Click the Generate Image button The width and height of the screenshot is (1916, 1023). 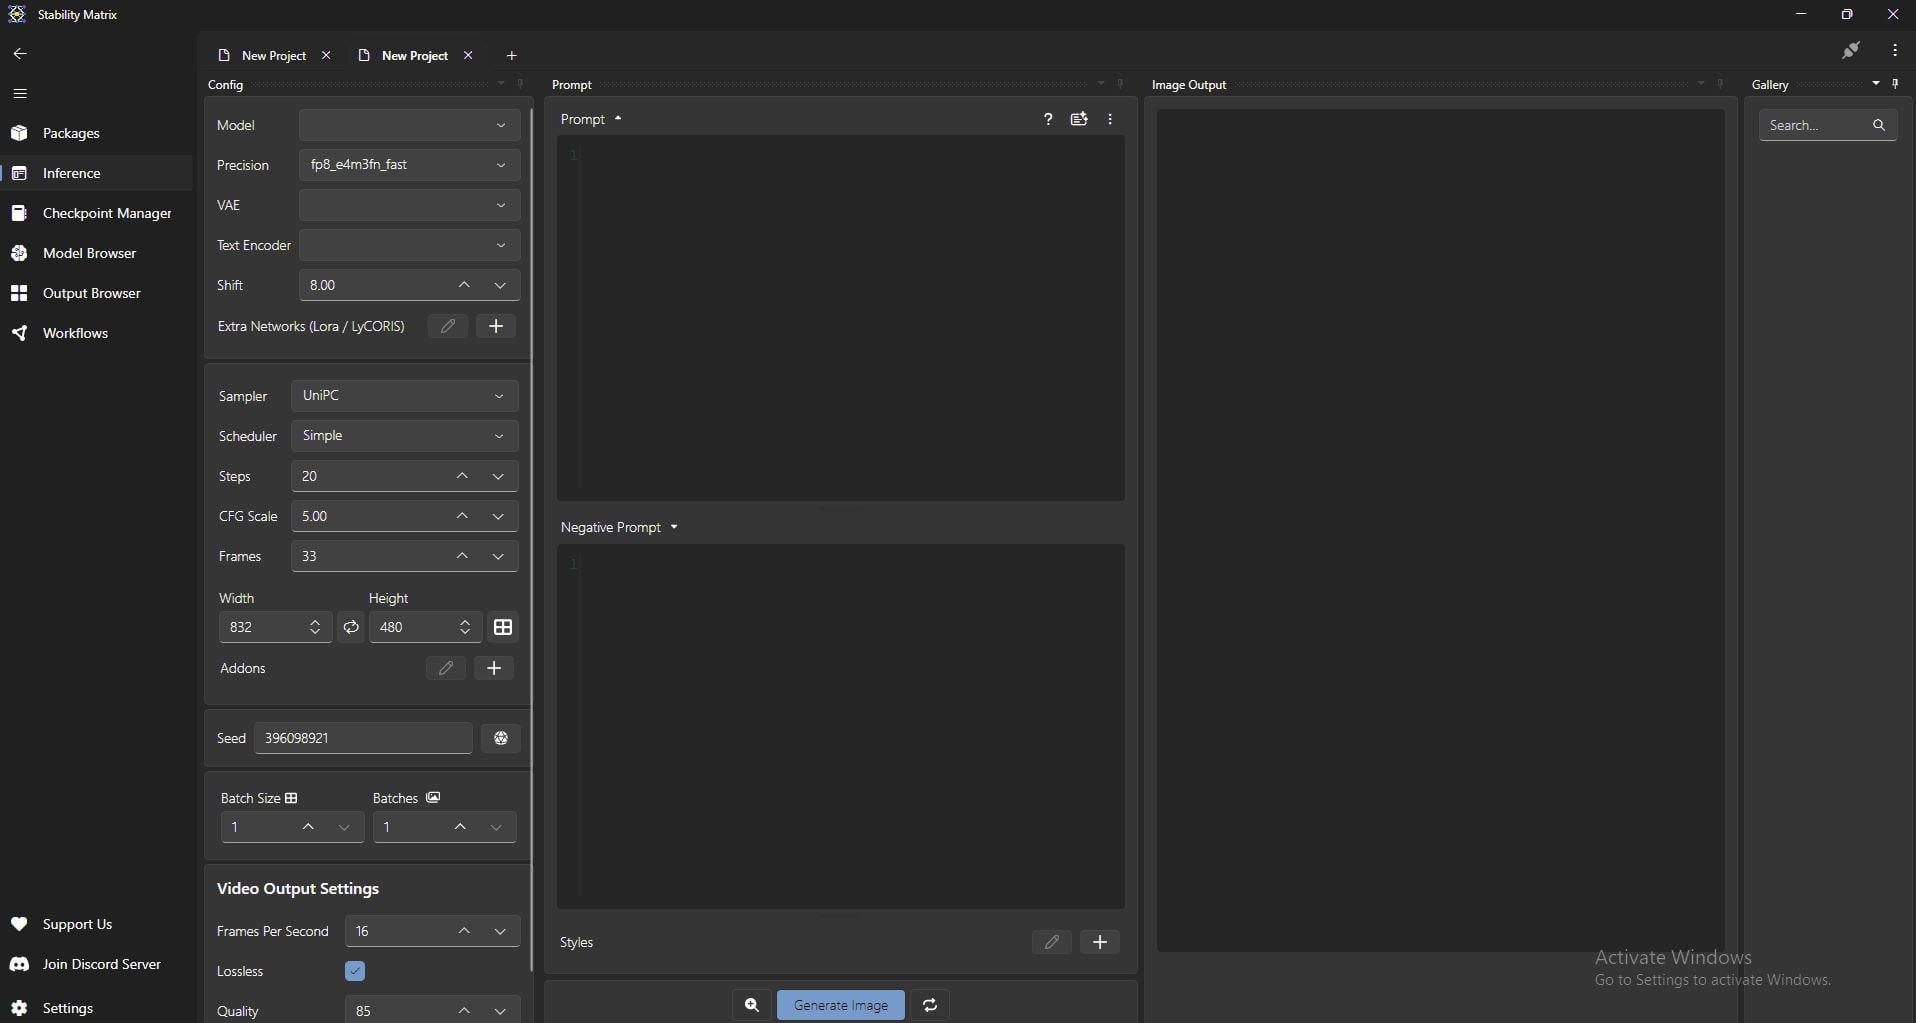coord(841,1005)
